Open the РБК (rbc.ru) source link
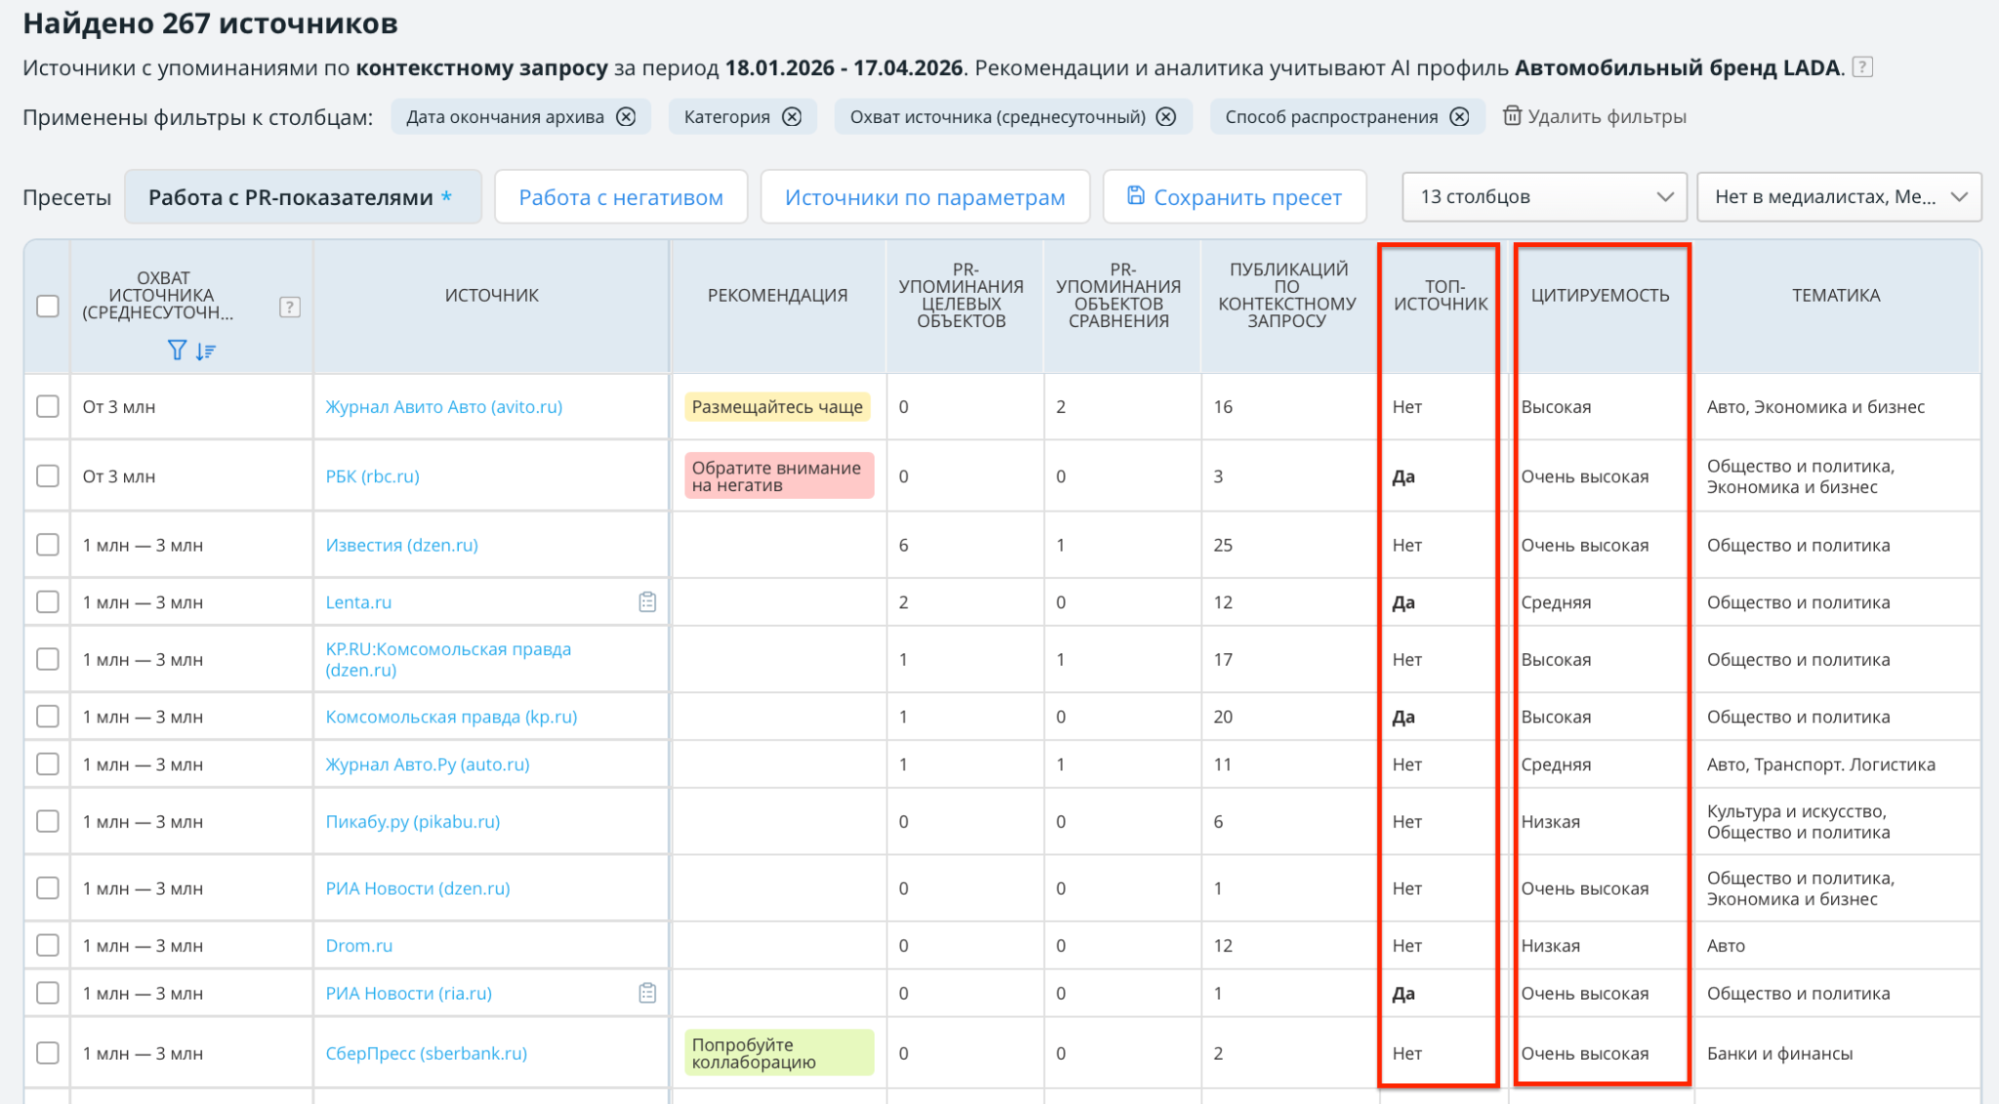This screenshot has height=1104, width=1999. coord(373,476)
